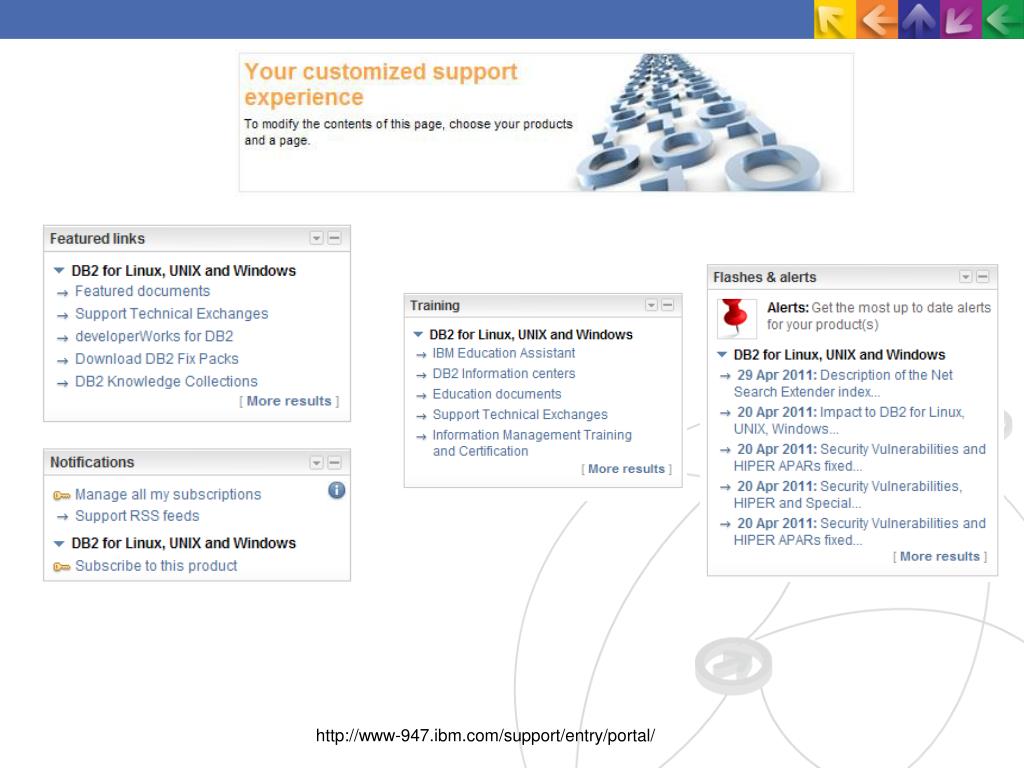Open 20 Apr 2011 HIPER and Special alert

point(848,494)
